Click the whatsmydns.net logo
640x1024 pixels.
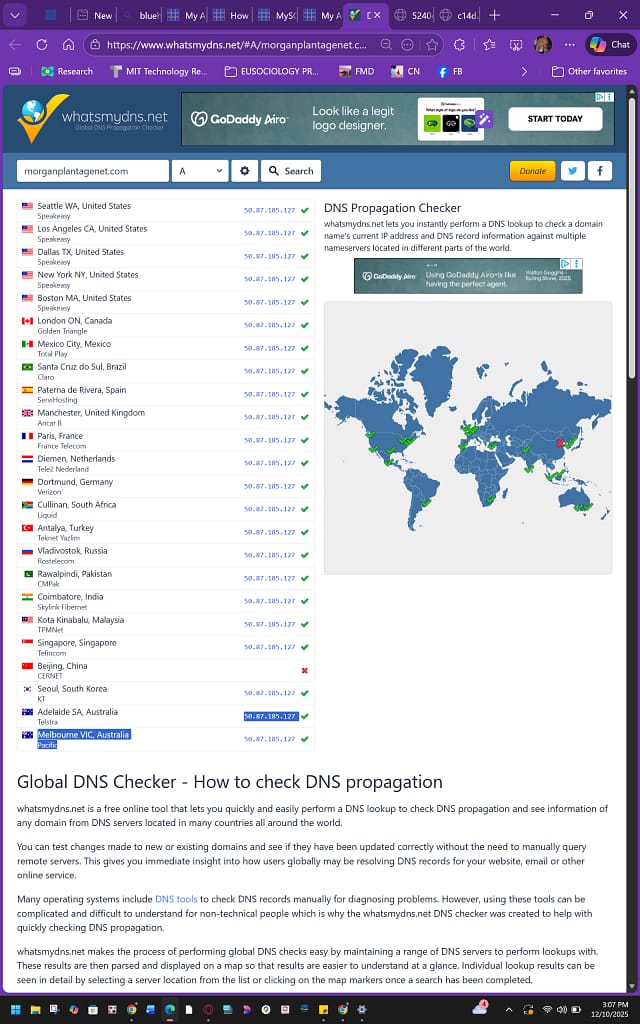point(92,120)
